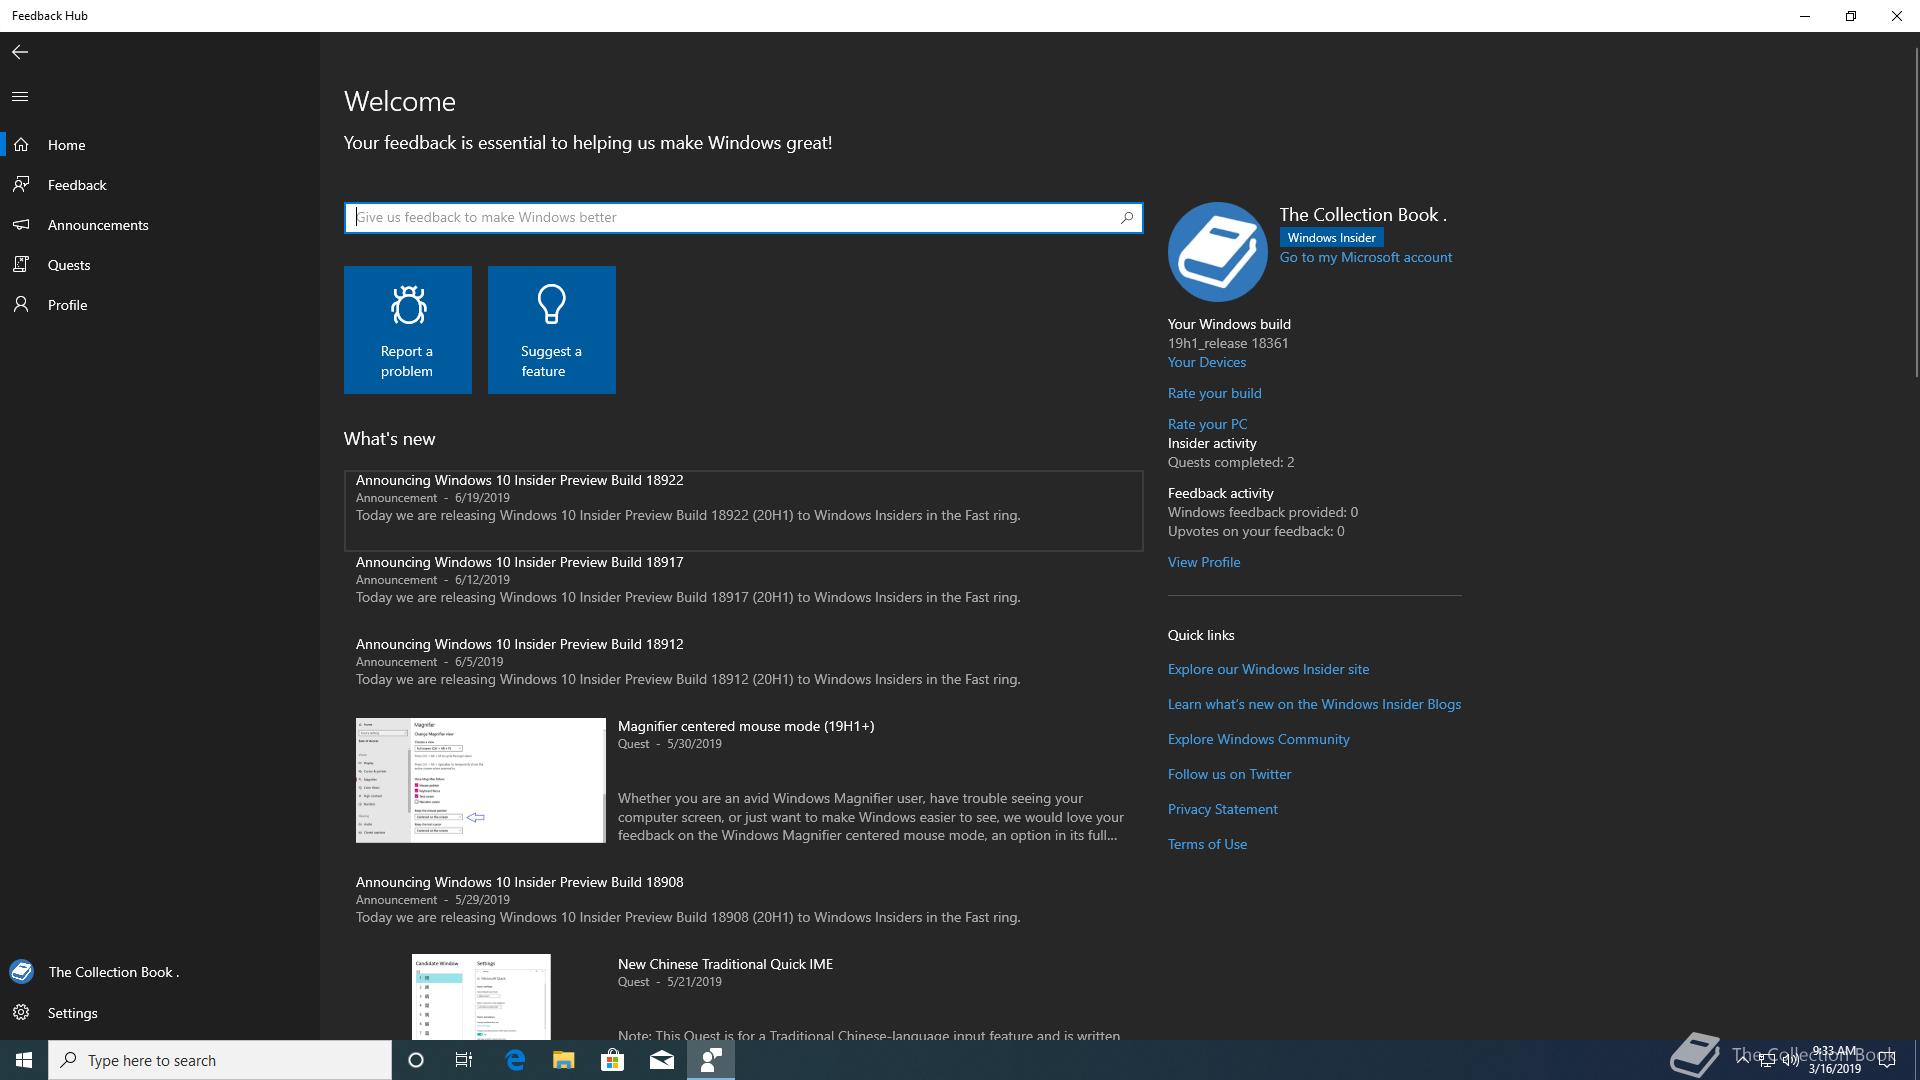
Task: Click the back arrow icon
Action: [x=20, y=52]
